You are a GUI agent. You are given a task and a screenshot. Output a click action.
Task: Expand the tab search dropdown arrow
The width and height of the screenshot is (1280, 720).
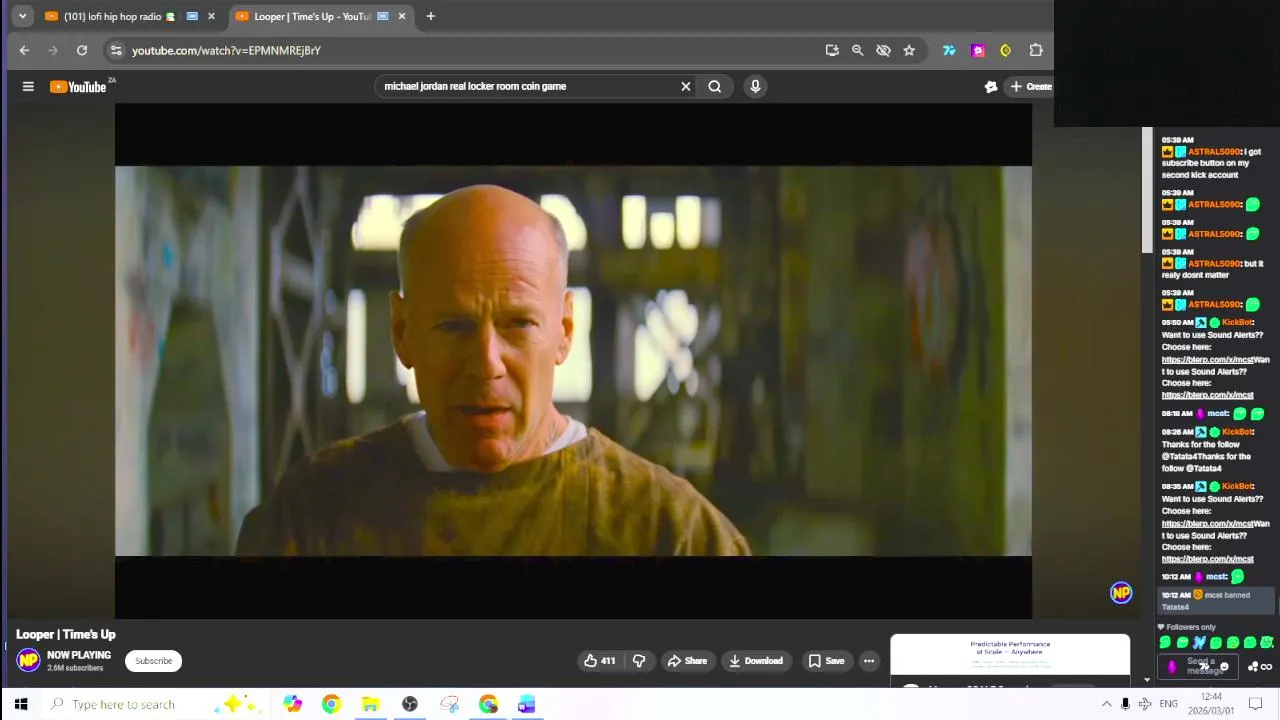[x=22, y=16]
